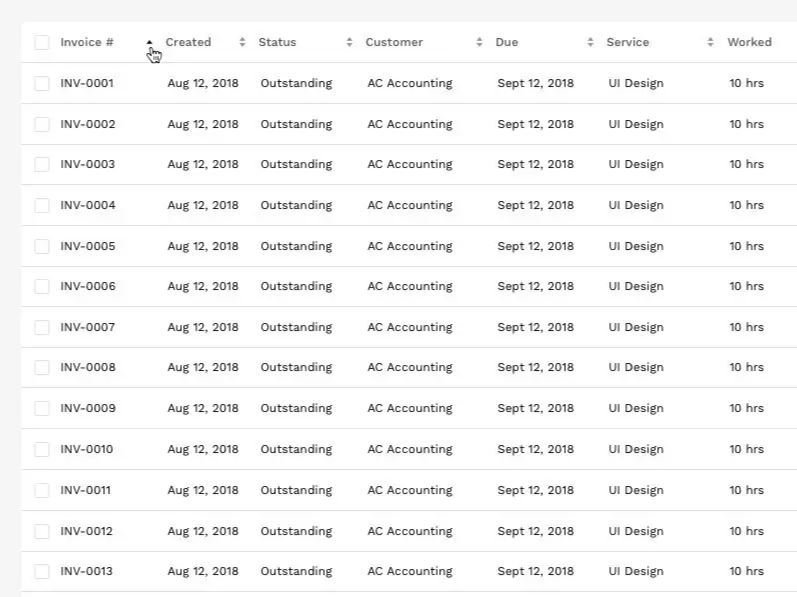Click 10 hrs worked in INV-0012 row
Viewport: 797px width, 597px height.
pyautogui.click(x=746, y=531)
